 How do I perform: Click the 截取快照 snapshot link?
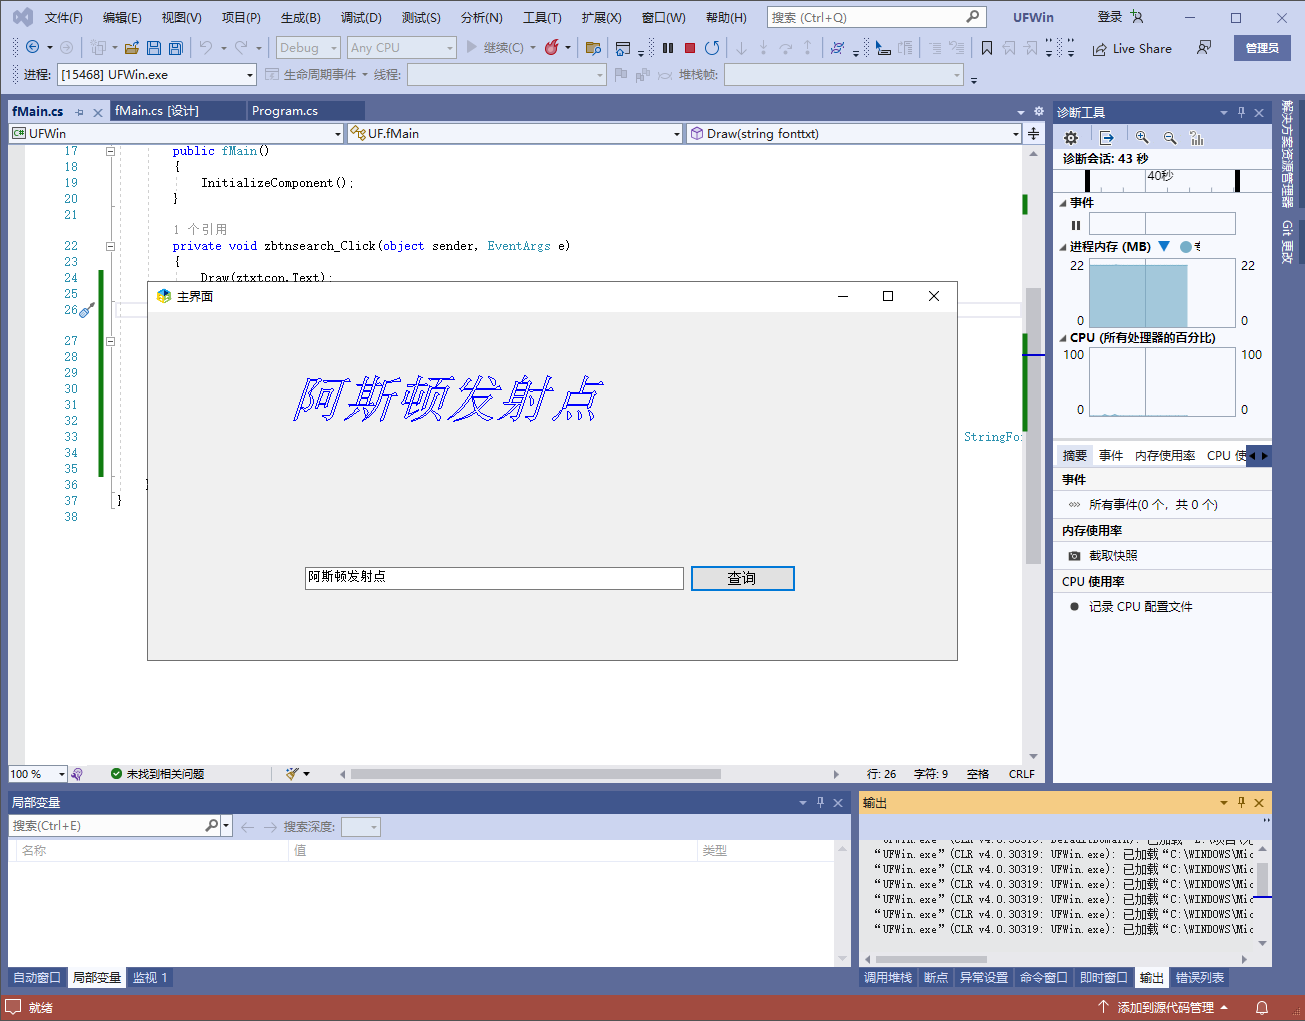(1113, 556)
